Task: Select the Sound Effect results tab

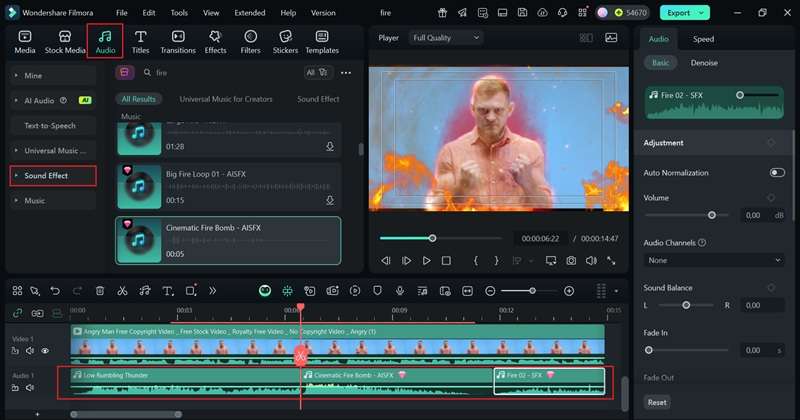Action: click(318, 99)
